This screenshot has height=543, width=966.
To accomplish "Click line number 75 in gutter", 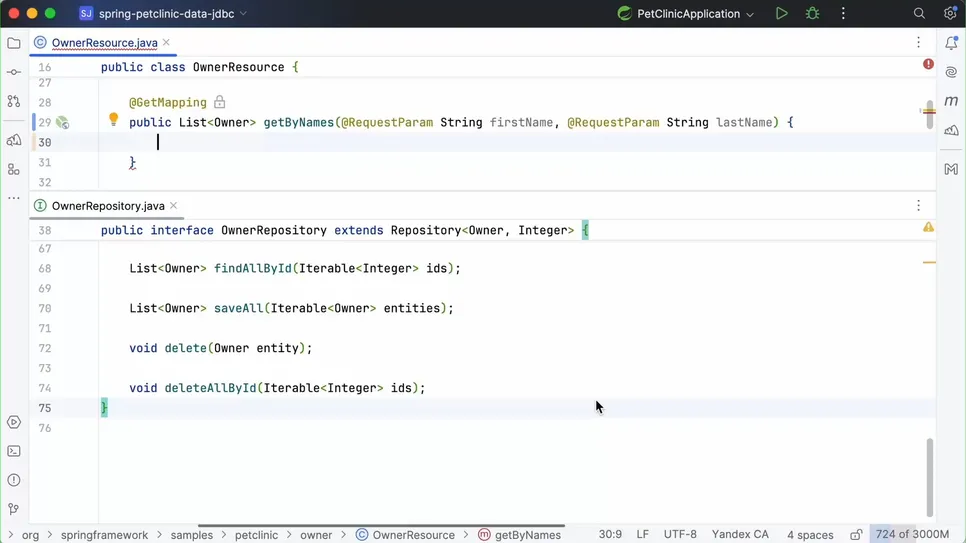I will [x=44, y=408].
